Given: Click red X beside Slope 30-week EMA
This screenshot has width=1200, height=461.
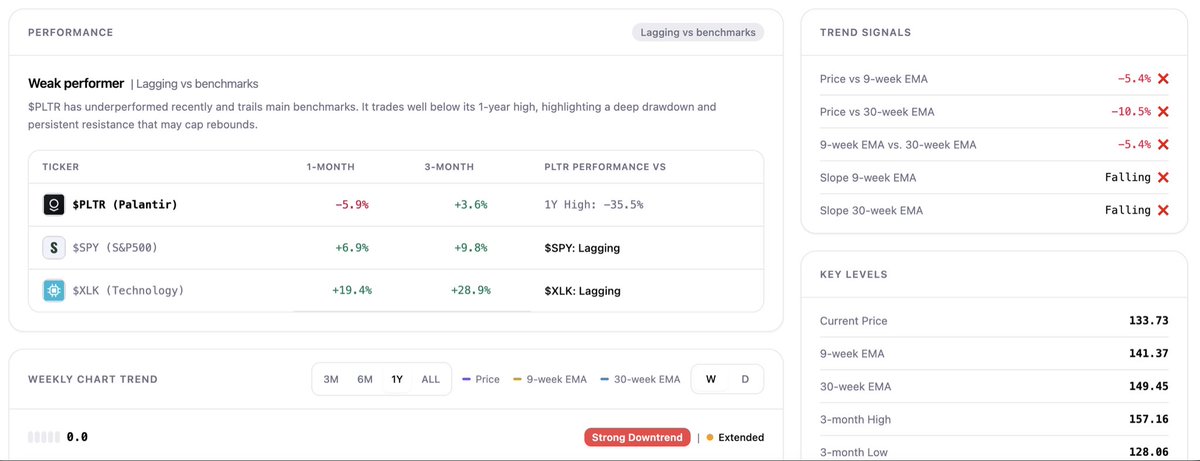Looking at the screenshot, I should click(1162, 211).
